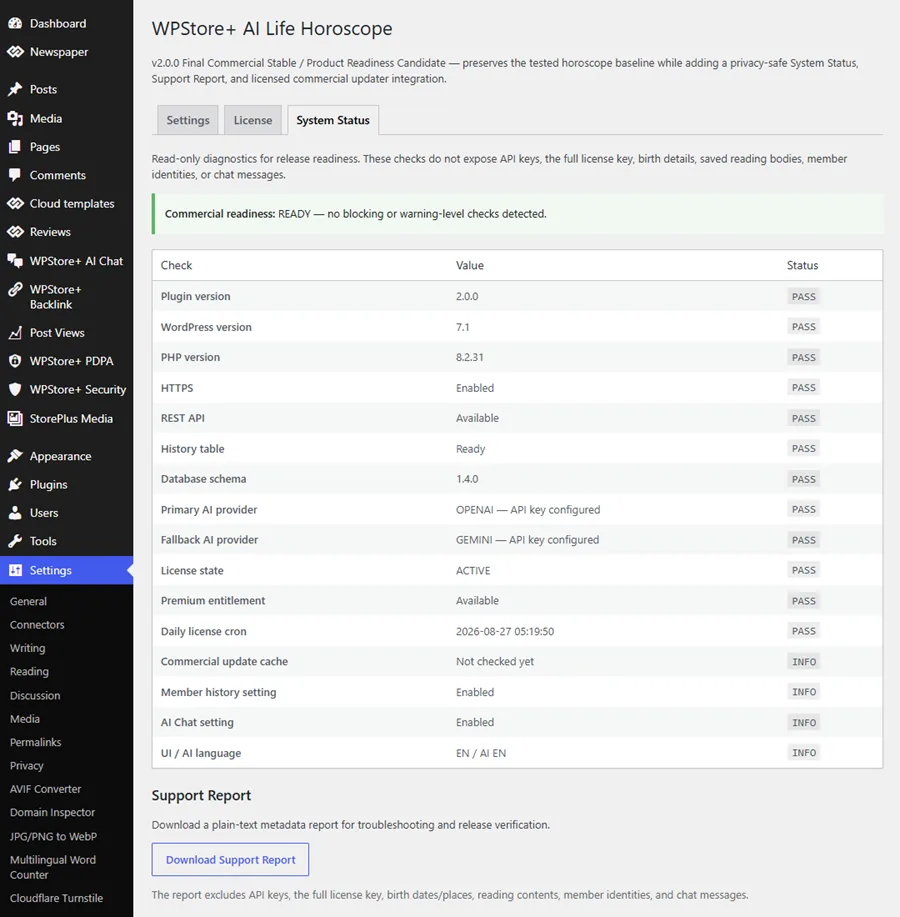This screenshot has width=900, height=917.
Task: Open Privacy settings submenu link
Action: [27, 766]
